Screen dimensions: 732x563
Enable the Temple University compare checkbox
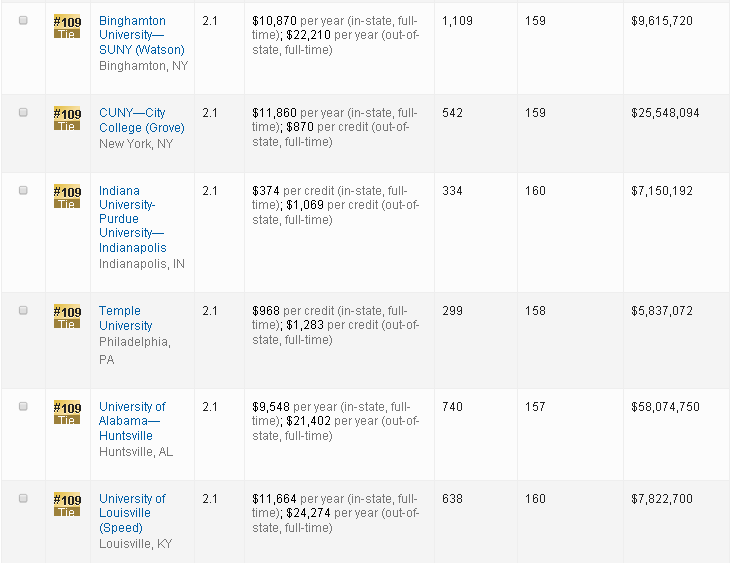click(x=23, y=311)
